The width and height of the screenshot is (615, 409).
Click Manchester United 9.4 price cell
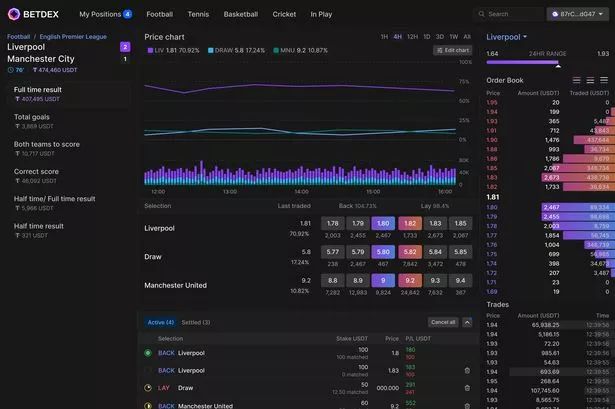pyautogui.click(x=460, y=281)
